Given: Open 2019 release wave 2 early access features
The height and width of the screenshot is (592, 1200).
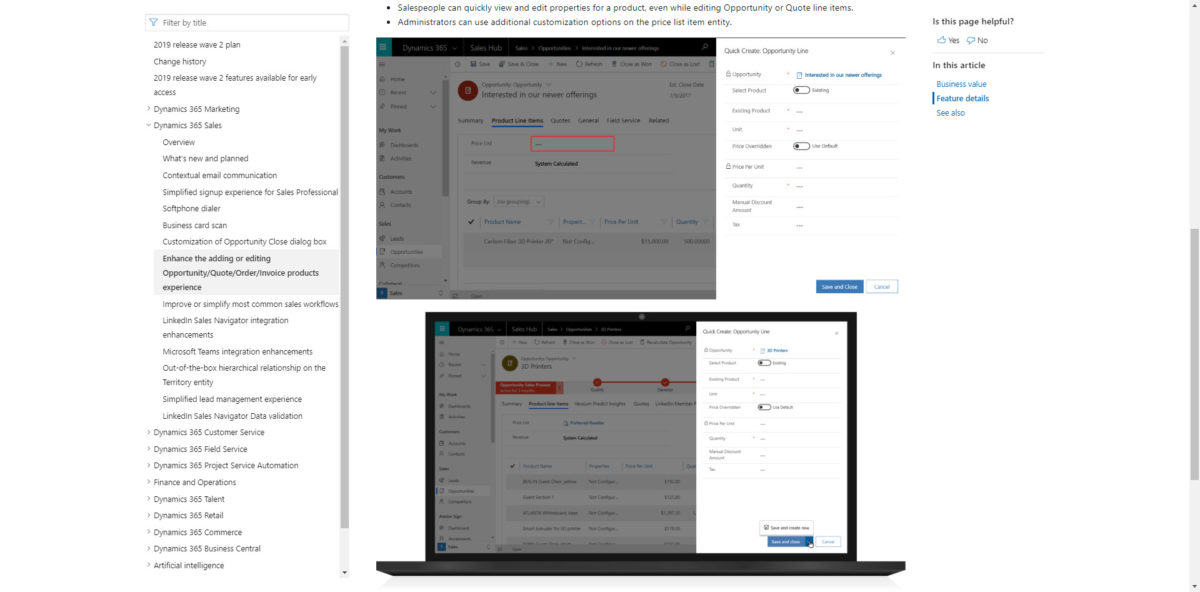Looking at the screenshot, I should coord(235,85).
